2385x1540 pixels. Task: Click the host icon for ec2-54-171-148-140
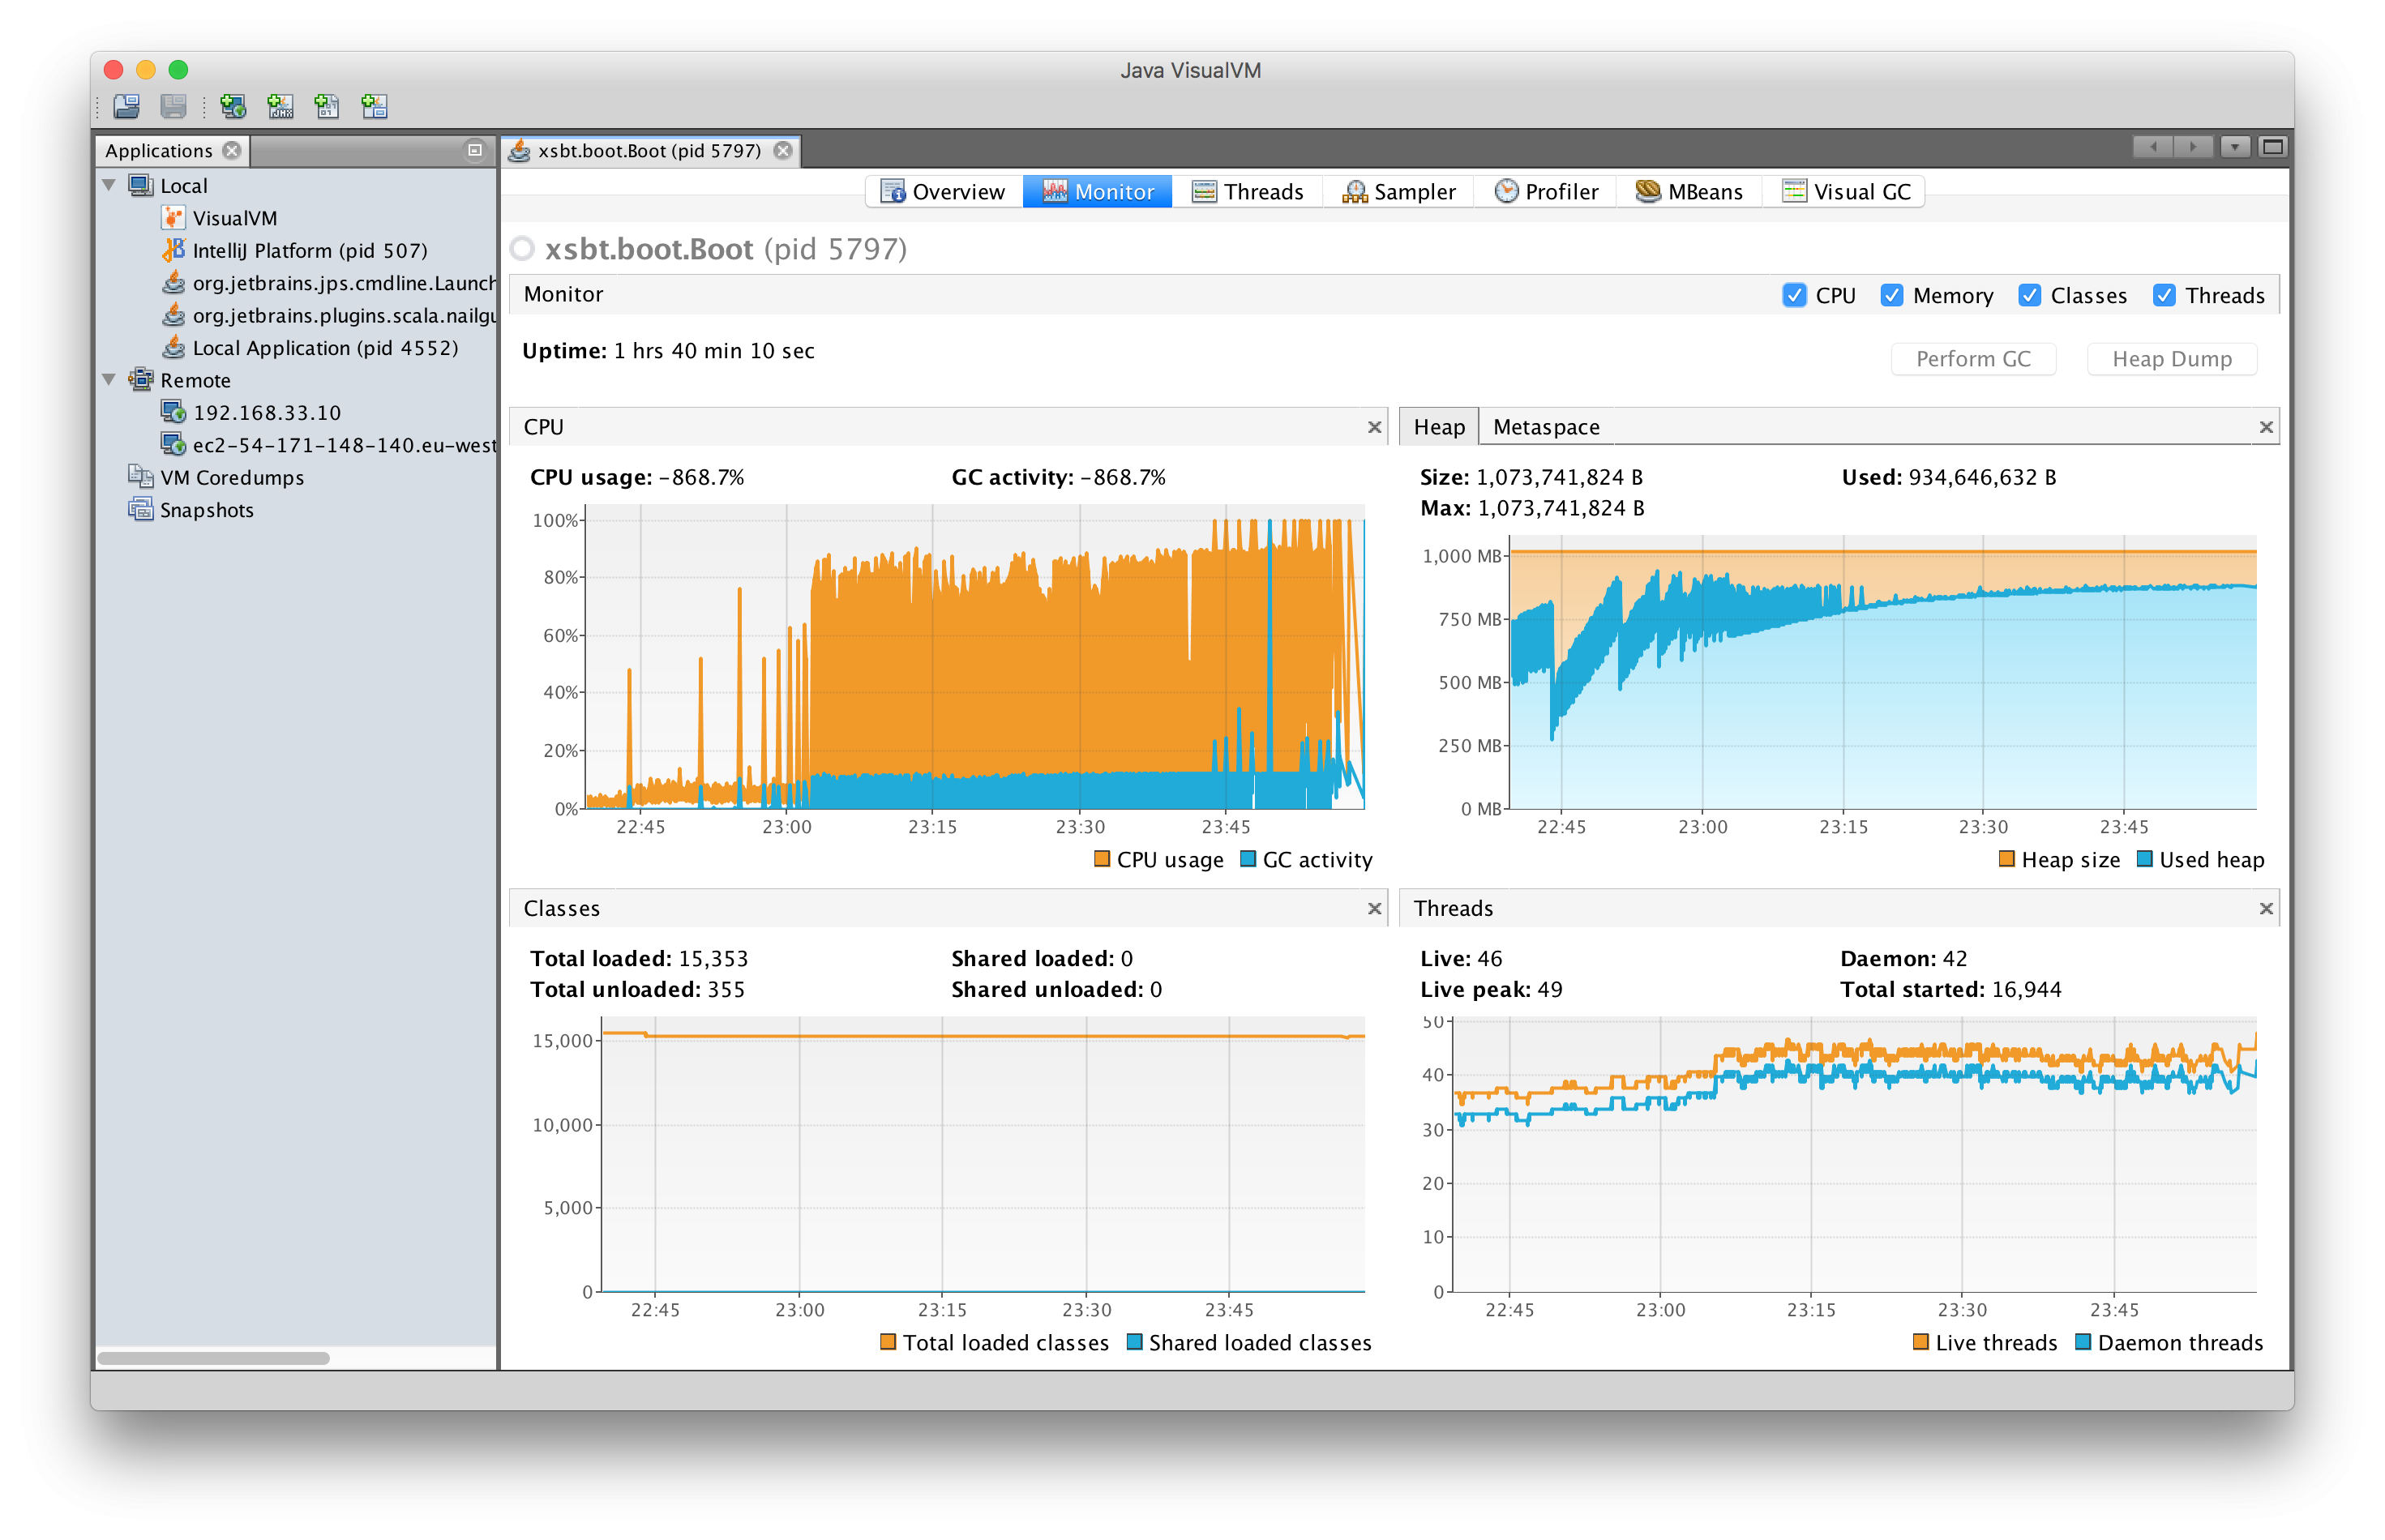174,444
